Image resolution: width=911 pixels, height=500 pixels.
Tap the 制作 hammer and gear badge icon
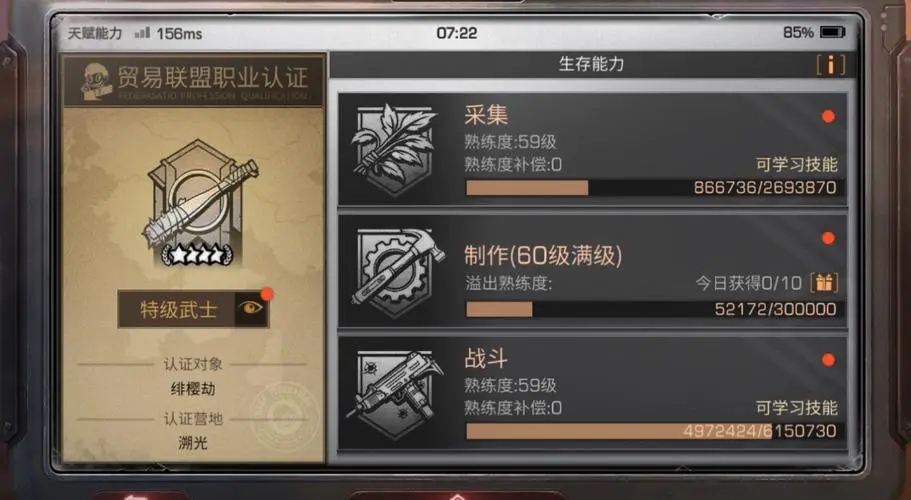pos(397,272)
